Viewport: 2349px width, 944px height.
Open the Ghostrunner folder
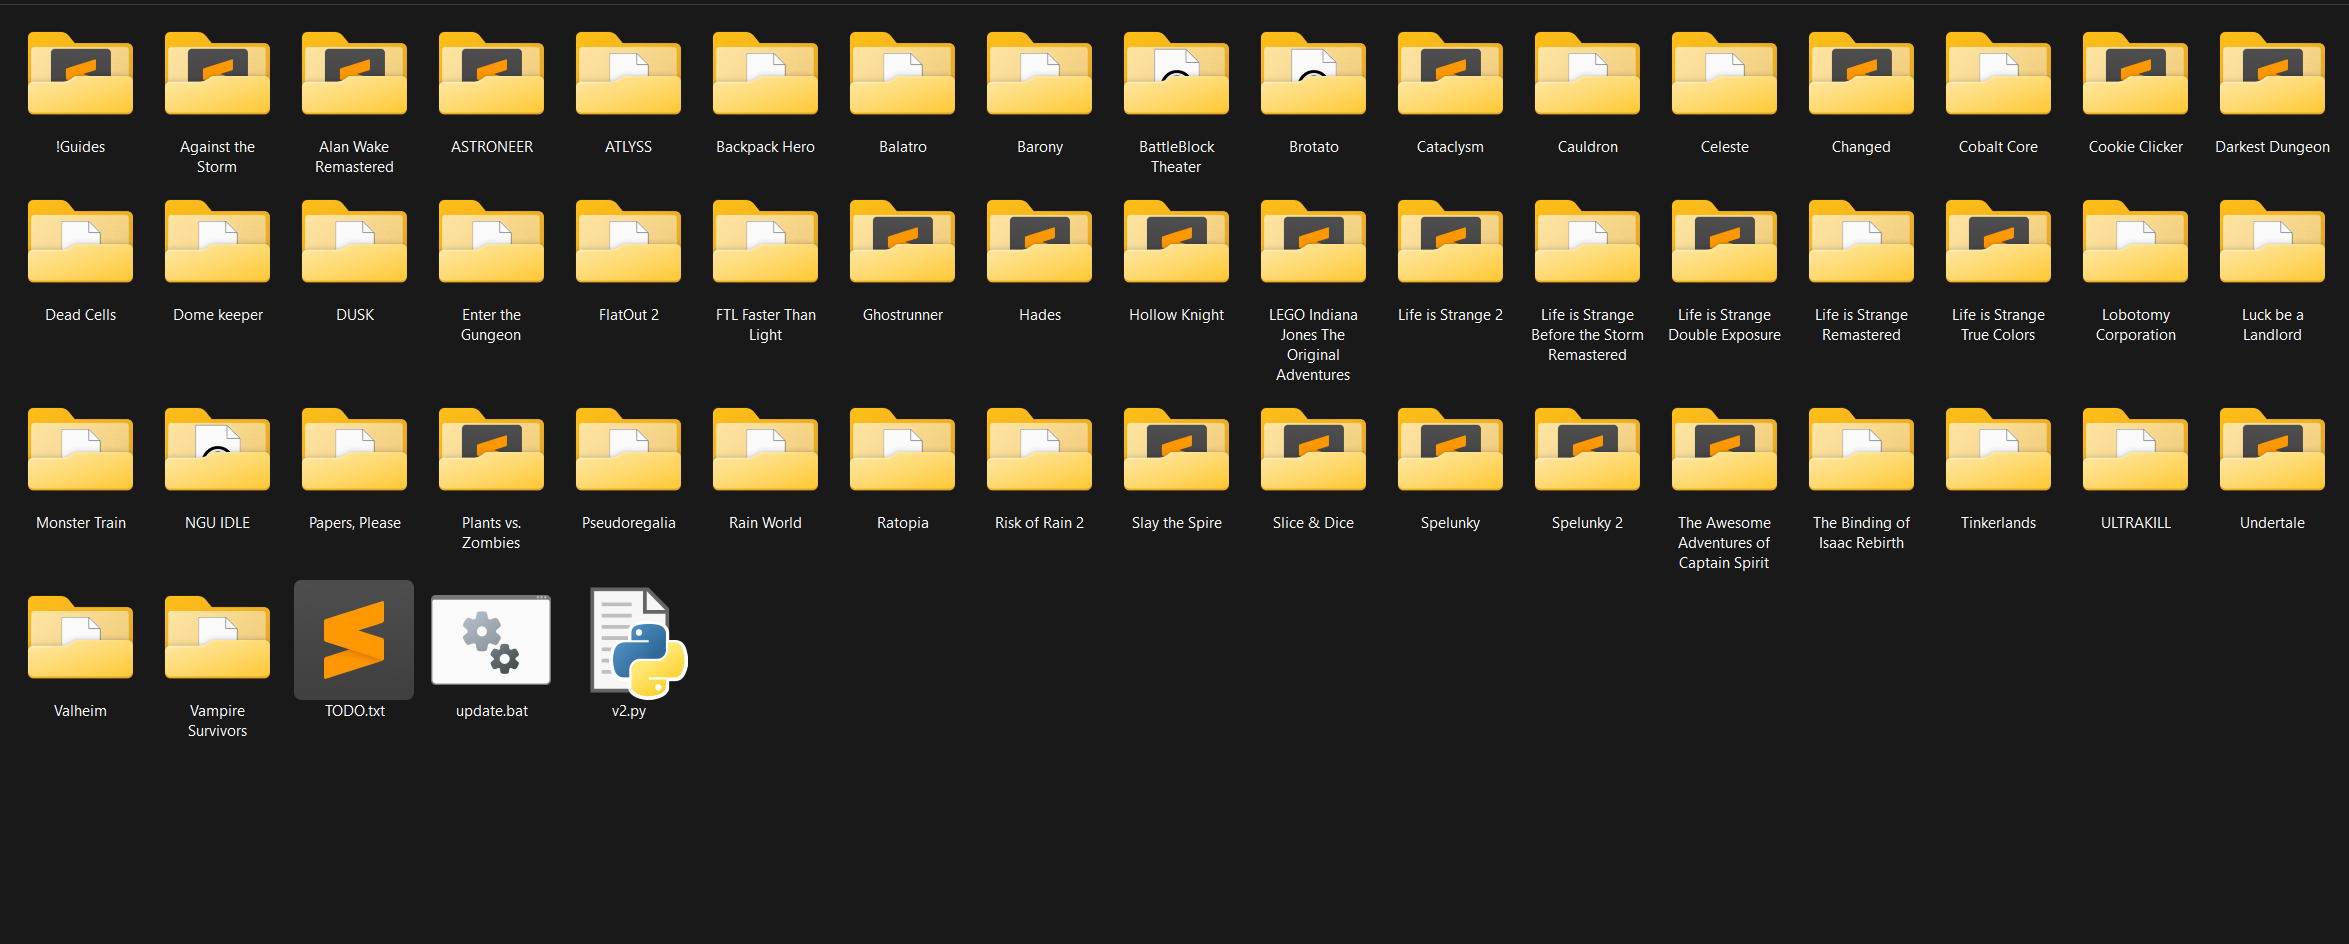[x=902, y=241]
